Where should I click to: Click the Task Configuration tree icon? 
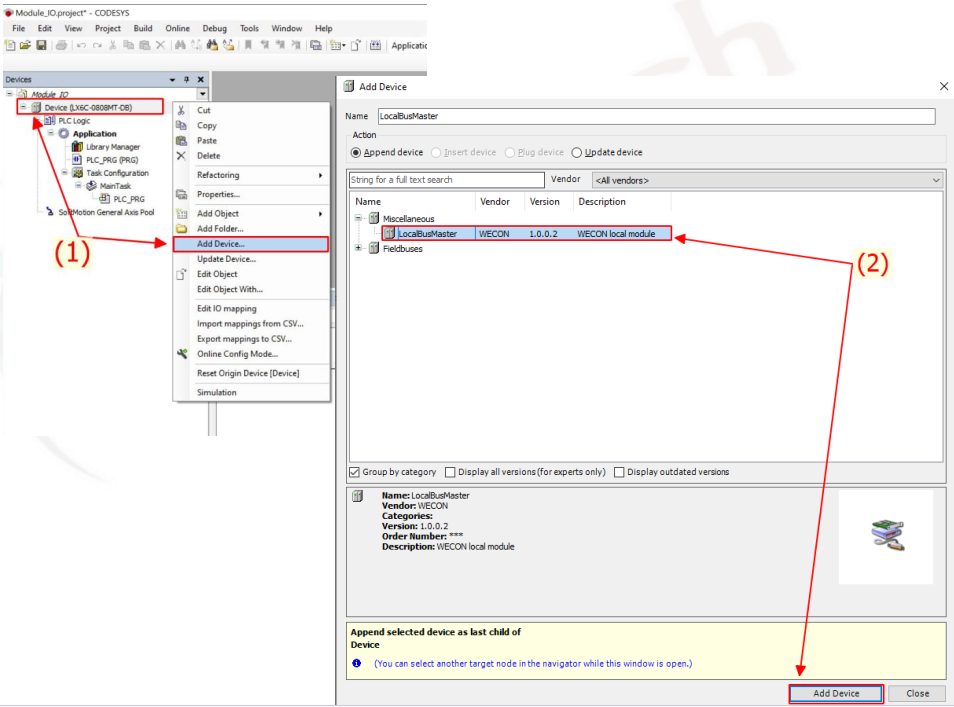(x=77, y=173)
